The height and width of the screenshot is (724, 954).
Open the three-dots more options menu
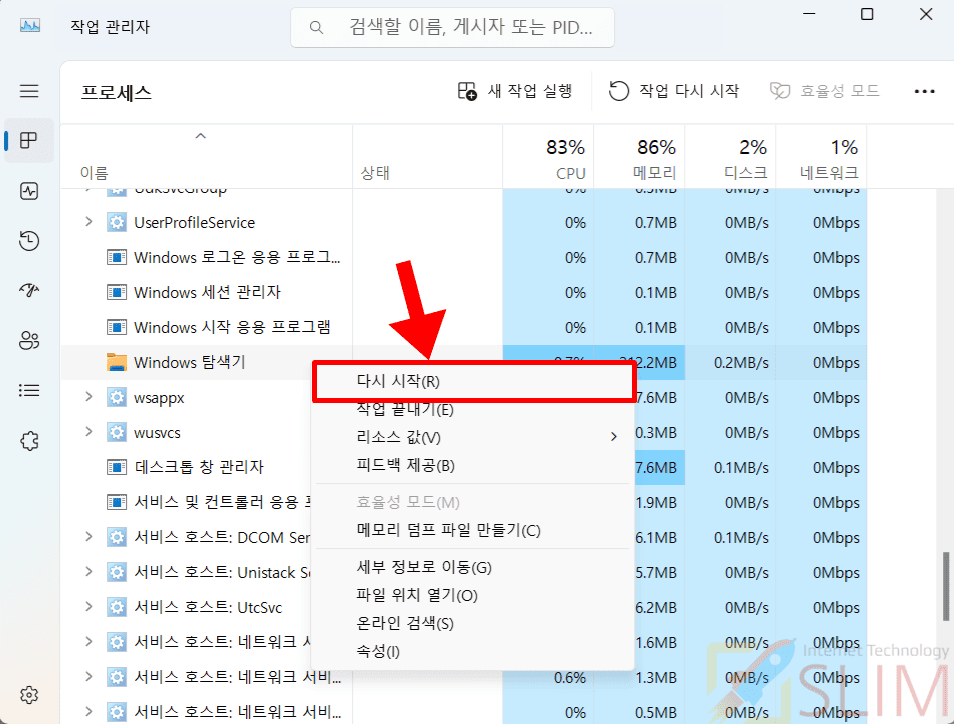[x=924, y=91]
